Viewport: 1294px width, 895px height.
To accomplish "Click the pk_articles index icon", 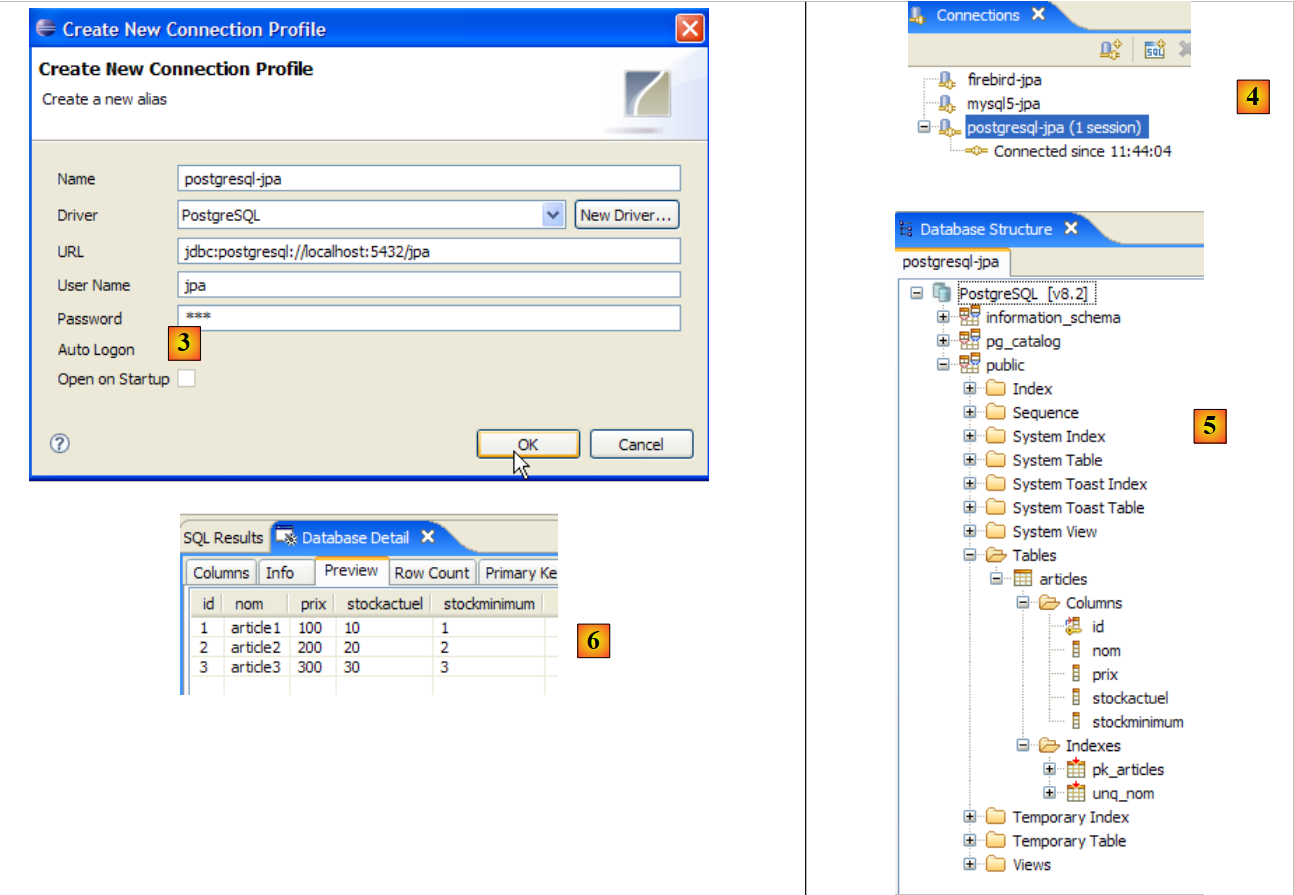I will (x=1075, y=770).
